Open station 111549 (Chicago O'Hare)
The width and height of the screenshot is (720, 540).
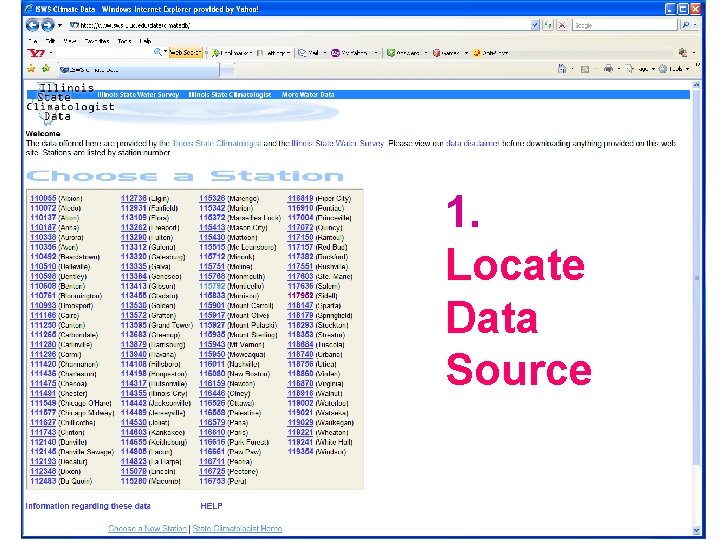43,403
